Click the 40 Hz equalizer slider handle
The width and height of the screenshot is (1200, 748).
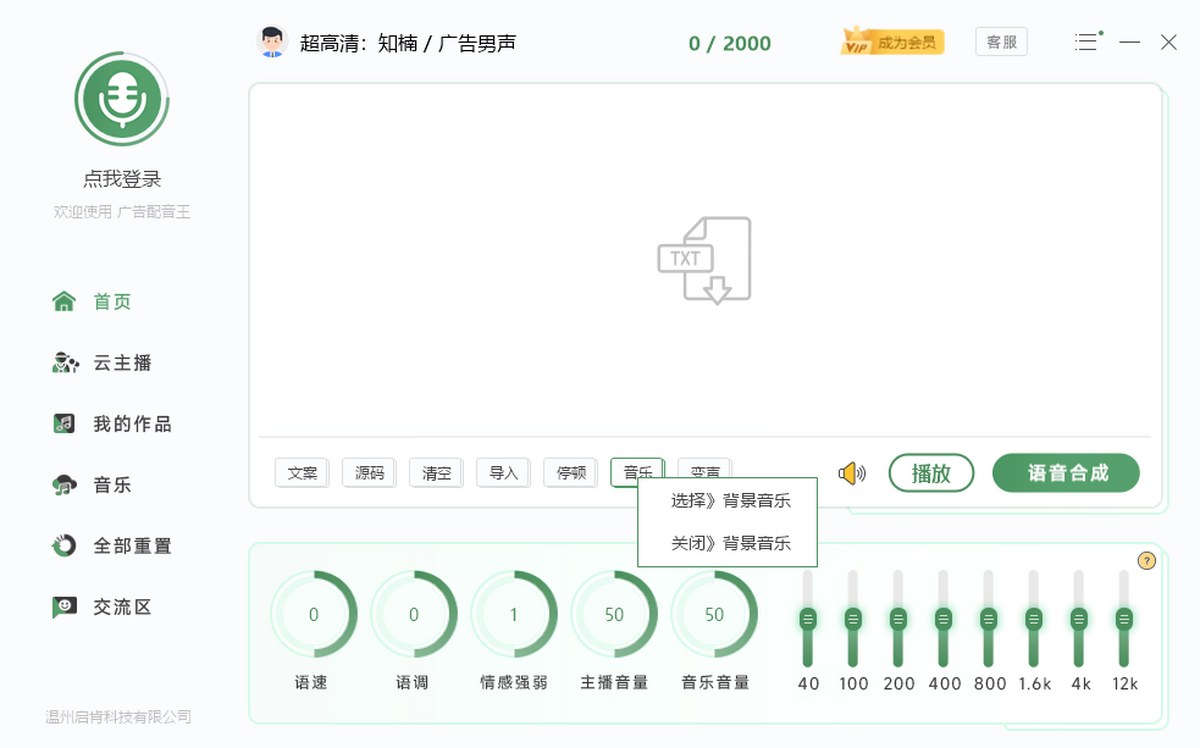[808, 619]
